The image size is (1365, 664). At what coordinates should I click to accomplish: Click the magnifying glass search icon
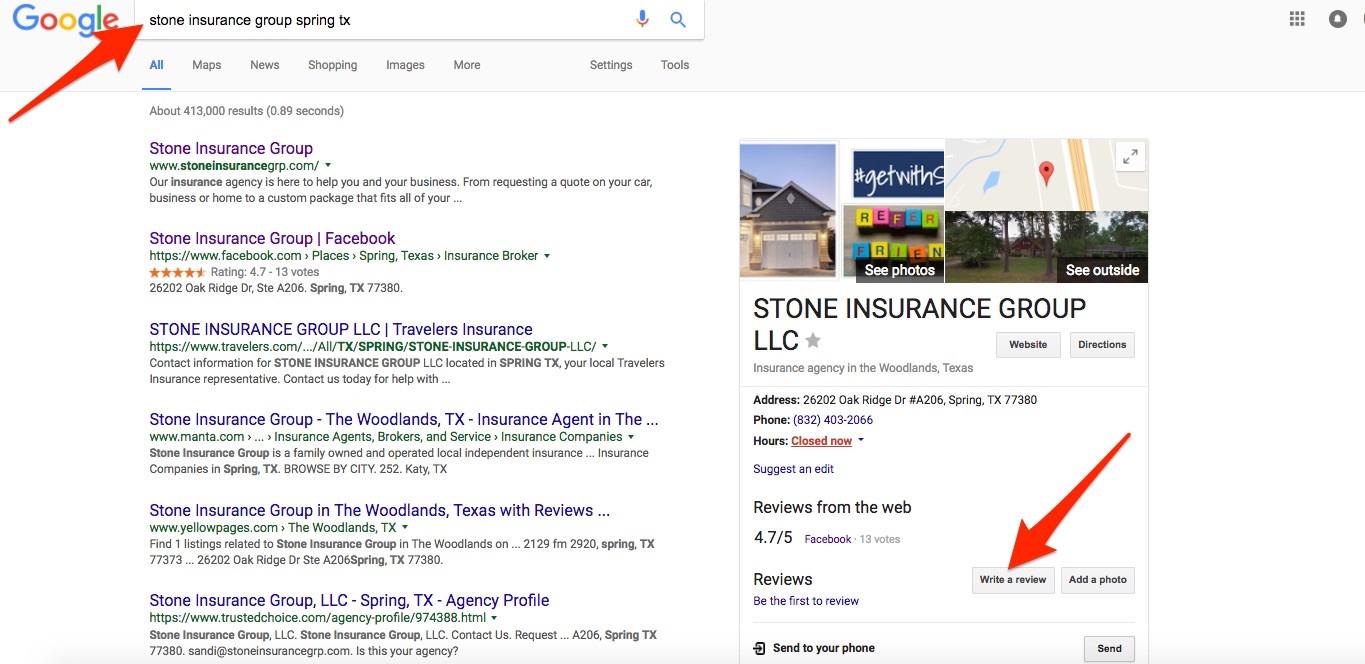coord(678,20)
